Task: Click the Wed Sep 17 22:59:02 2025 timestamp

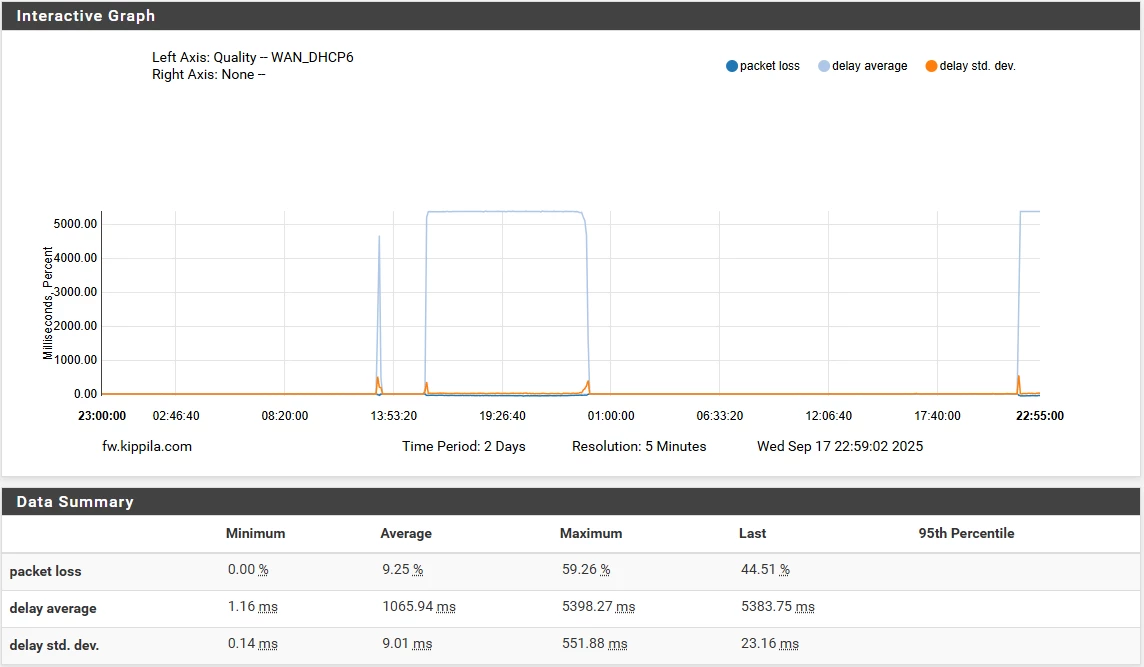Action: [x=840, y=447]
